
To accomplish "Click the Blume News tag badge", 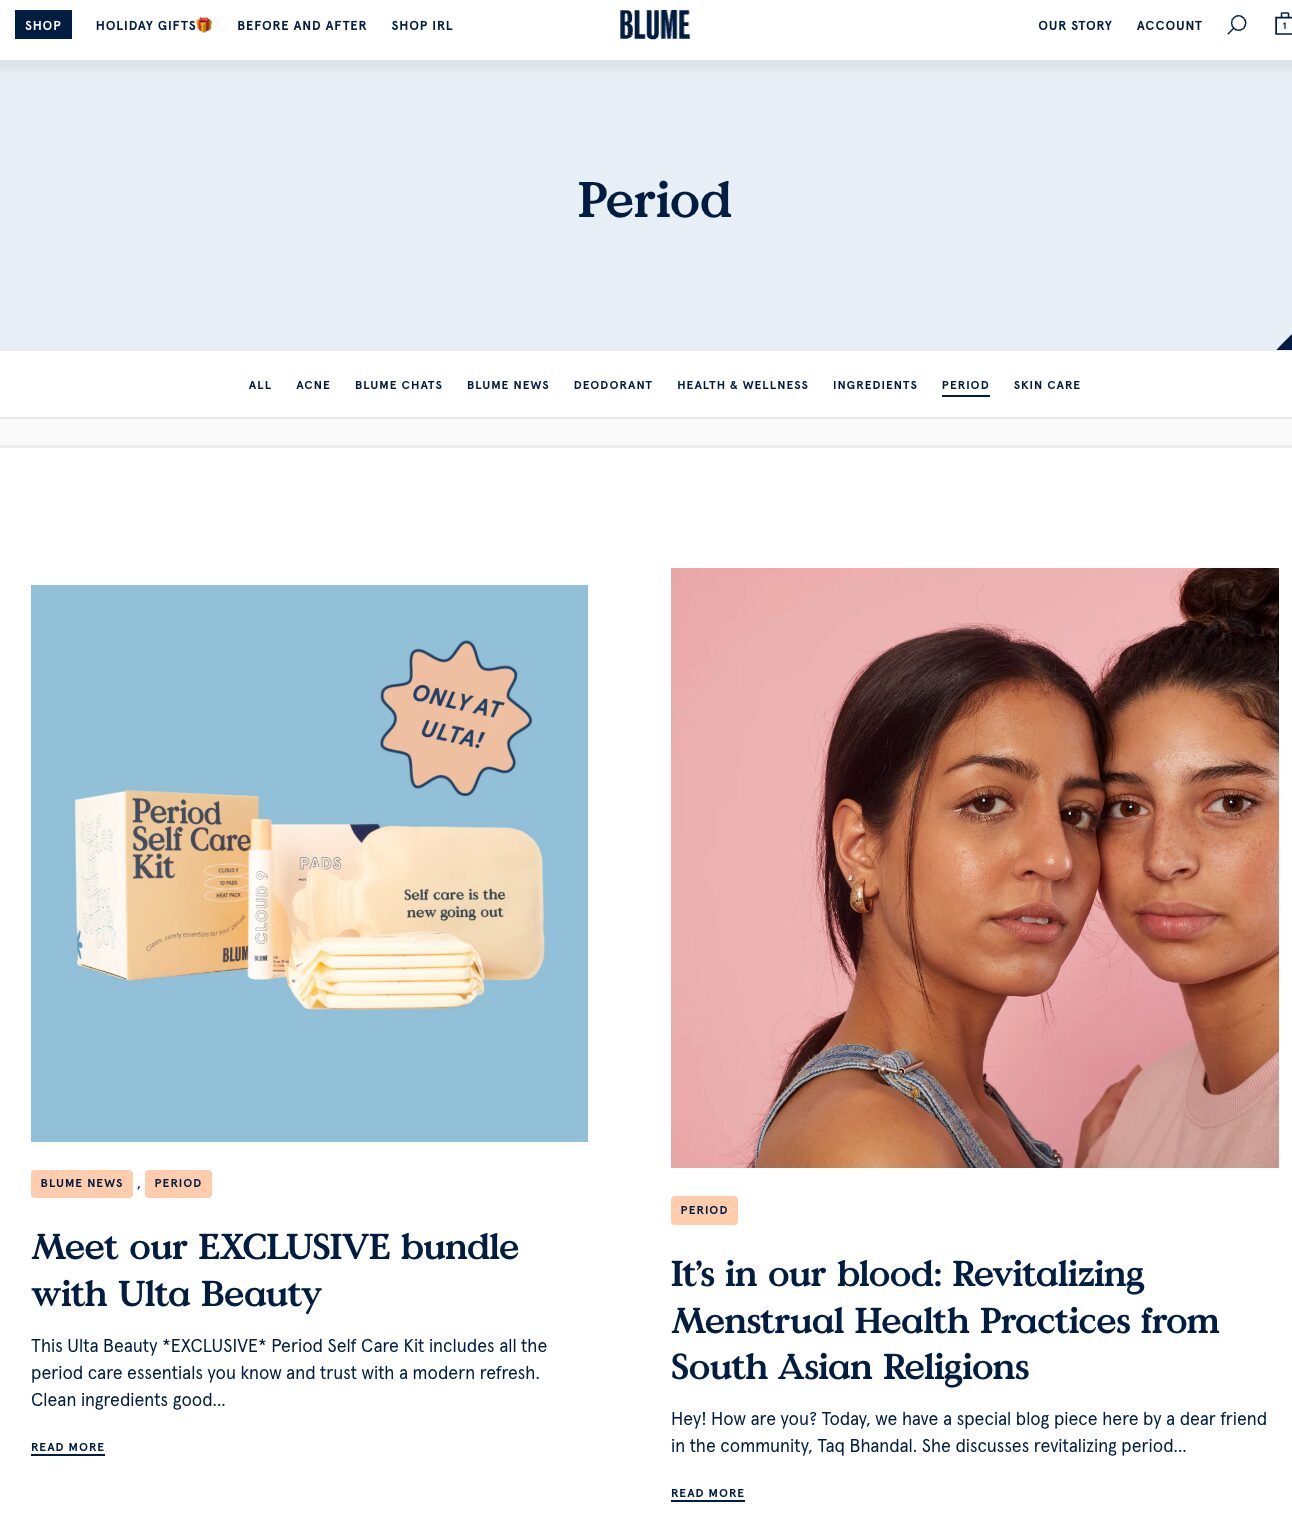I will coord(82,1183).
